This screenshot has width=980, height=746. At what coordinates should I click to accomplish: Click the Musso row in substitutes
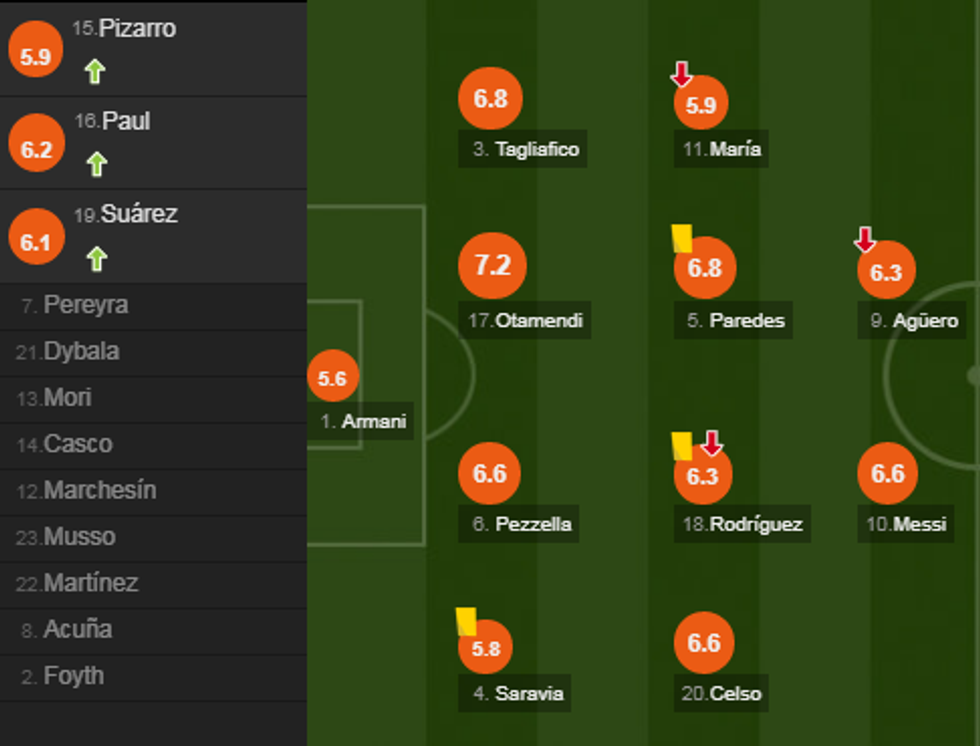coord(79,537)
